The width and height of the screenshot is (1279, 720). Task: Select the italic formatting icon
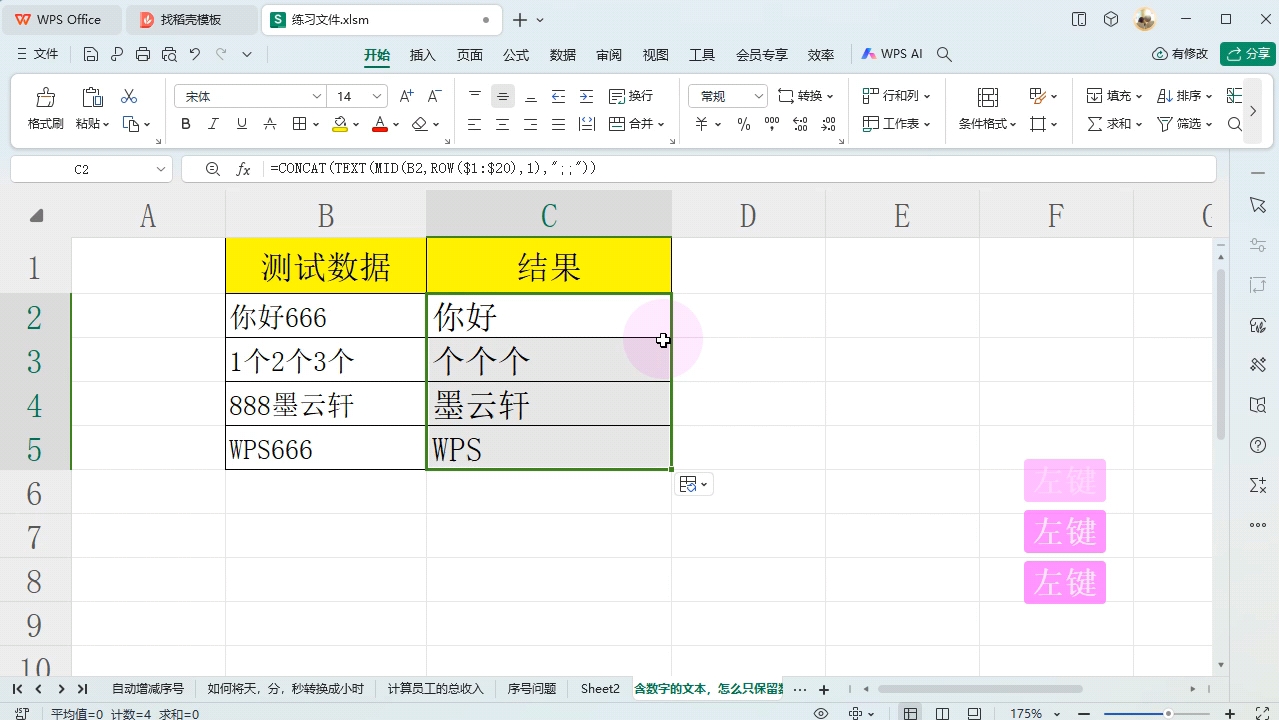[211, 123]
